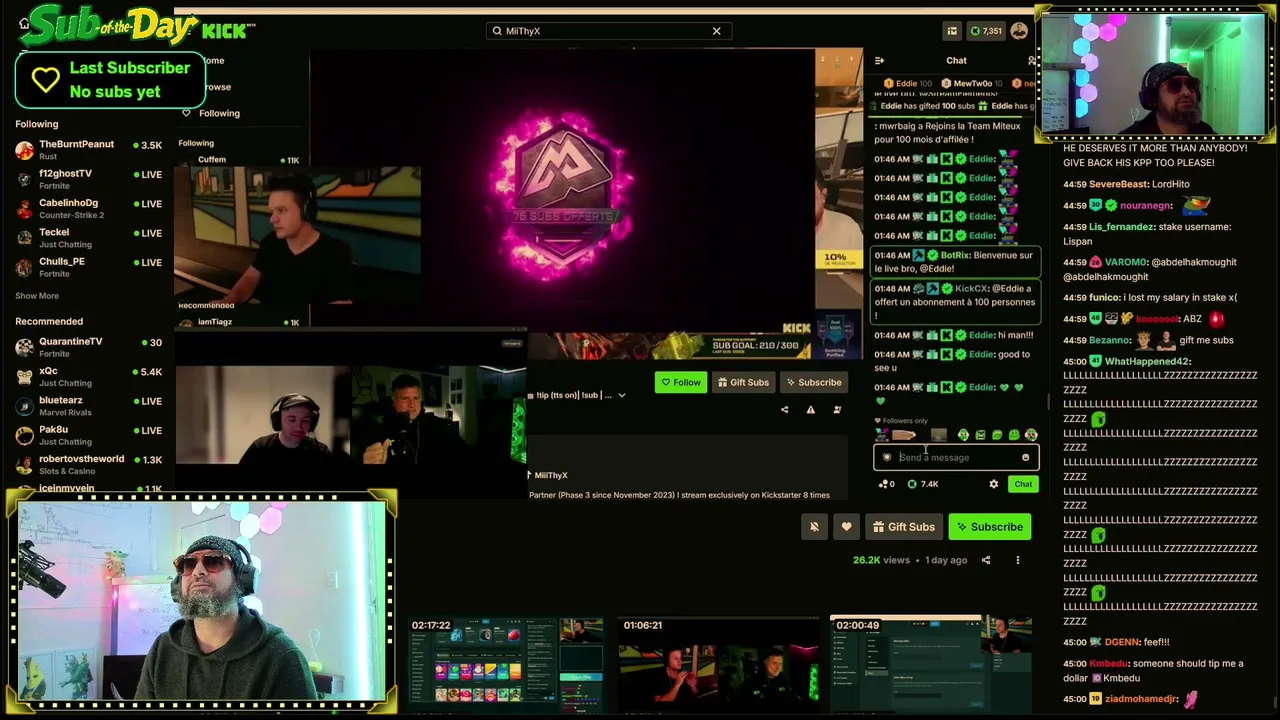Viewport: 1280px width, 720px height.
Task: Toggle the heart follow button
Action: (x=846, y=527)
